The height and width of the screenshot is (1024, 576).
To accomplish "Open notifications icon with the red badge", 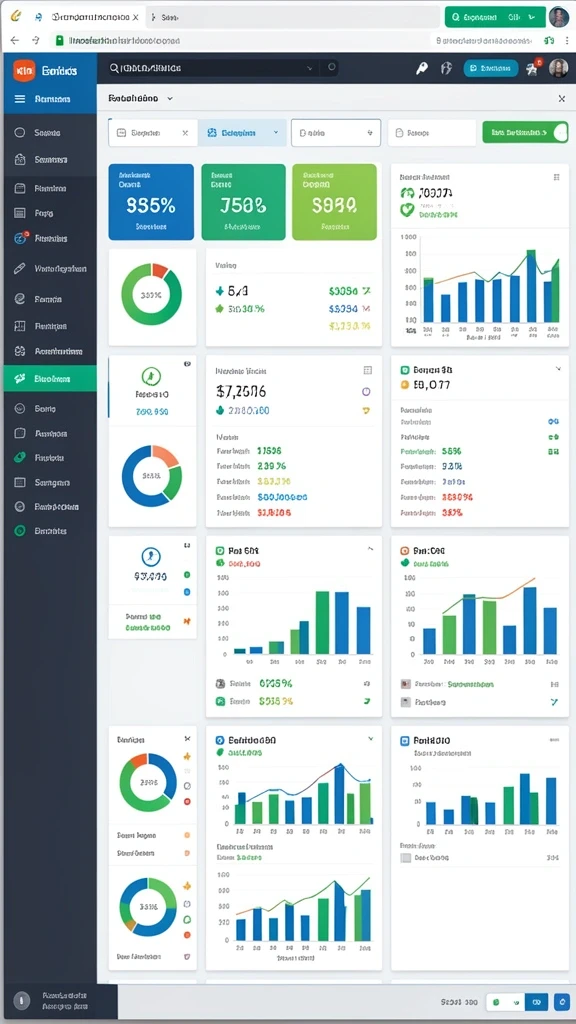I will pyautogui.click(x=534, y=68).
